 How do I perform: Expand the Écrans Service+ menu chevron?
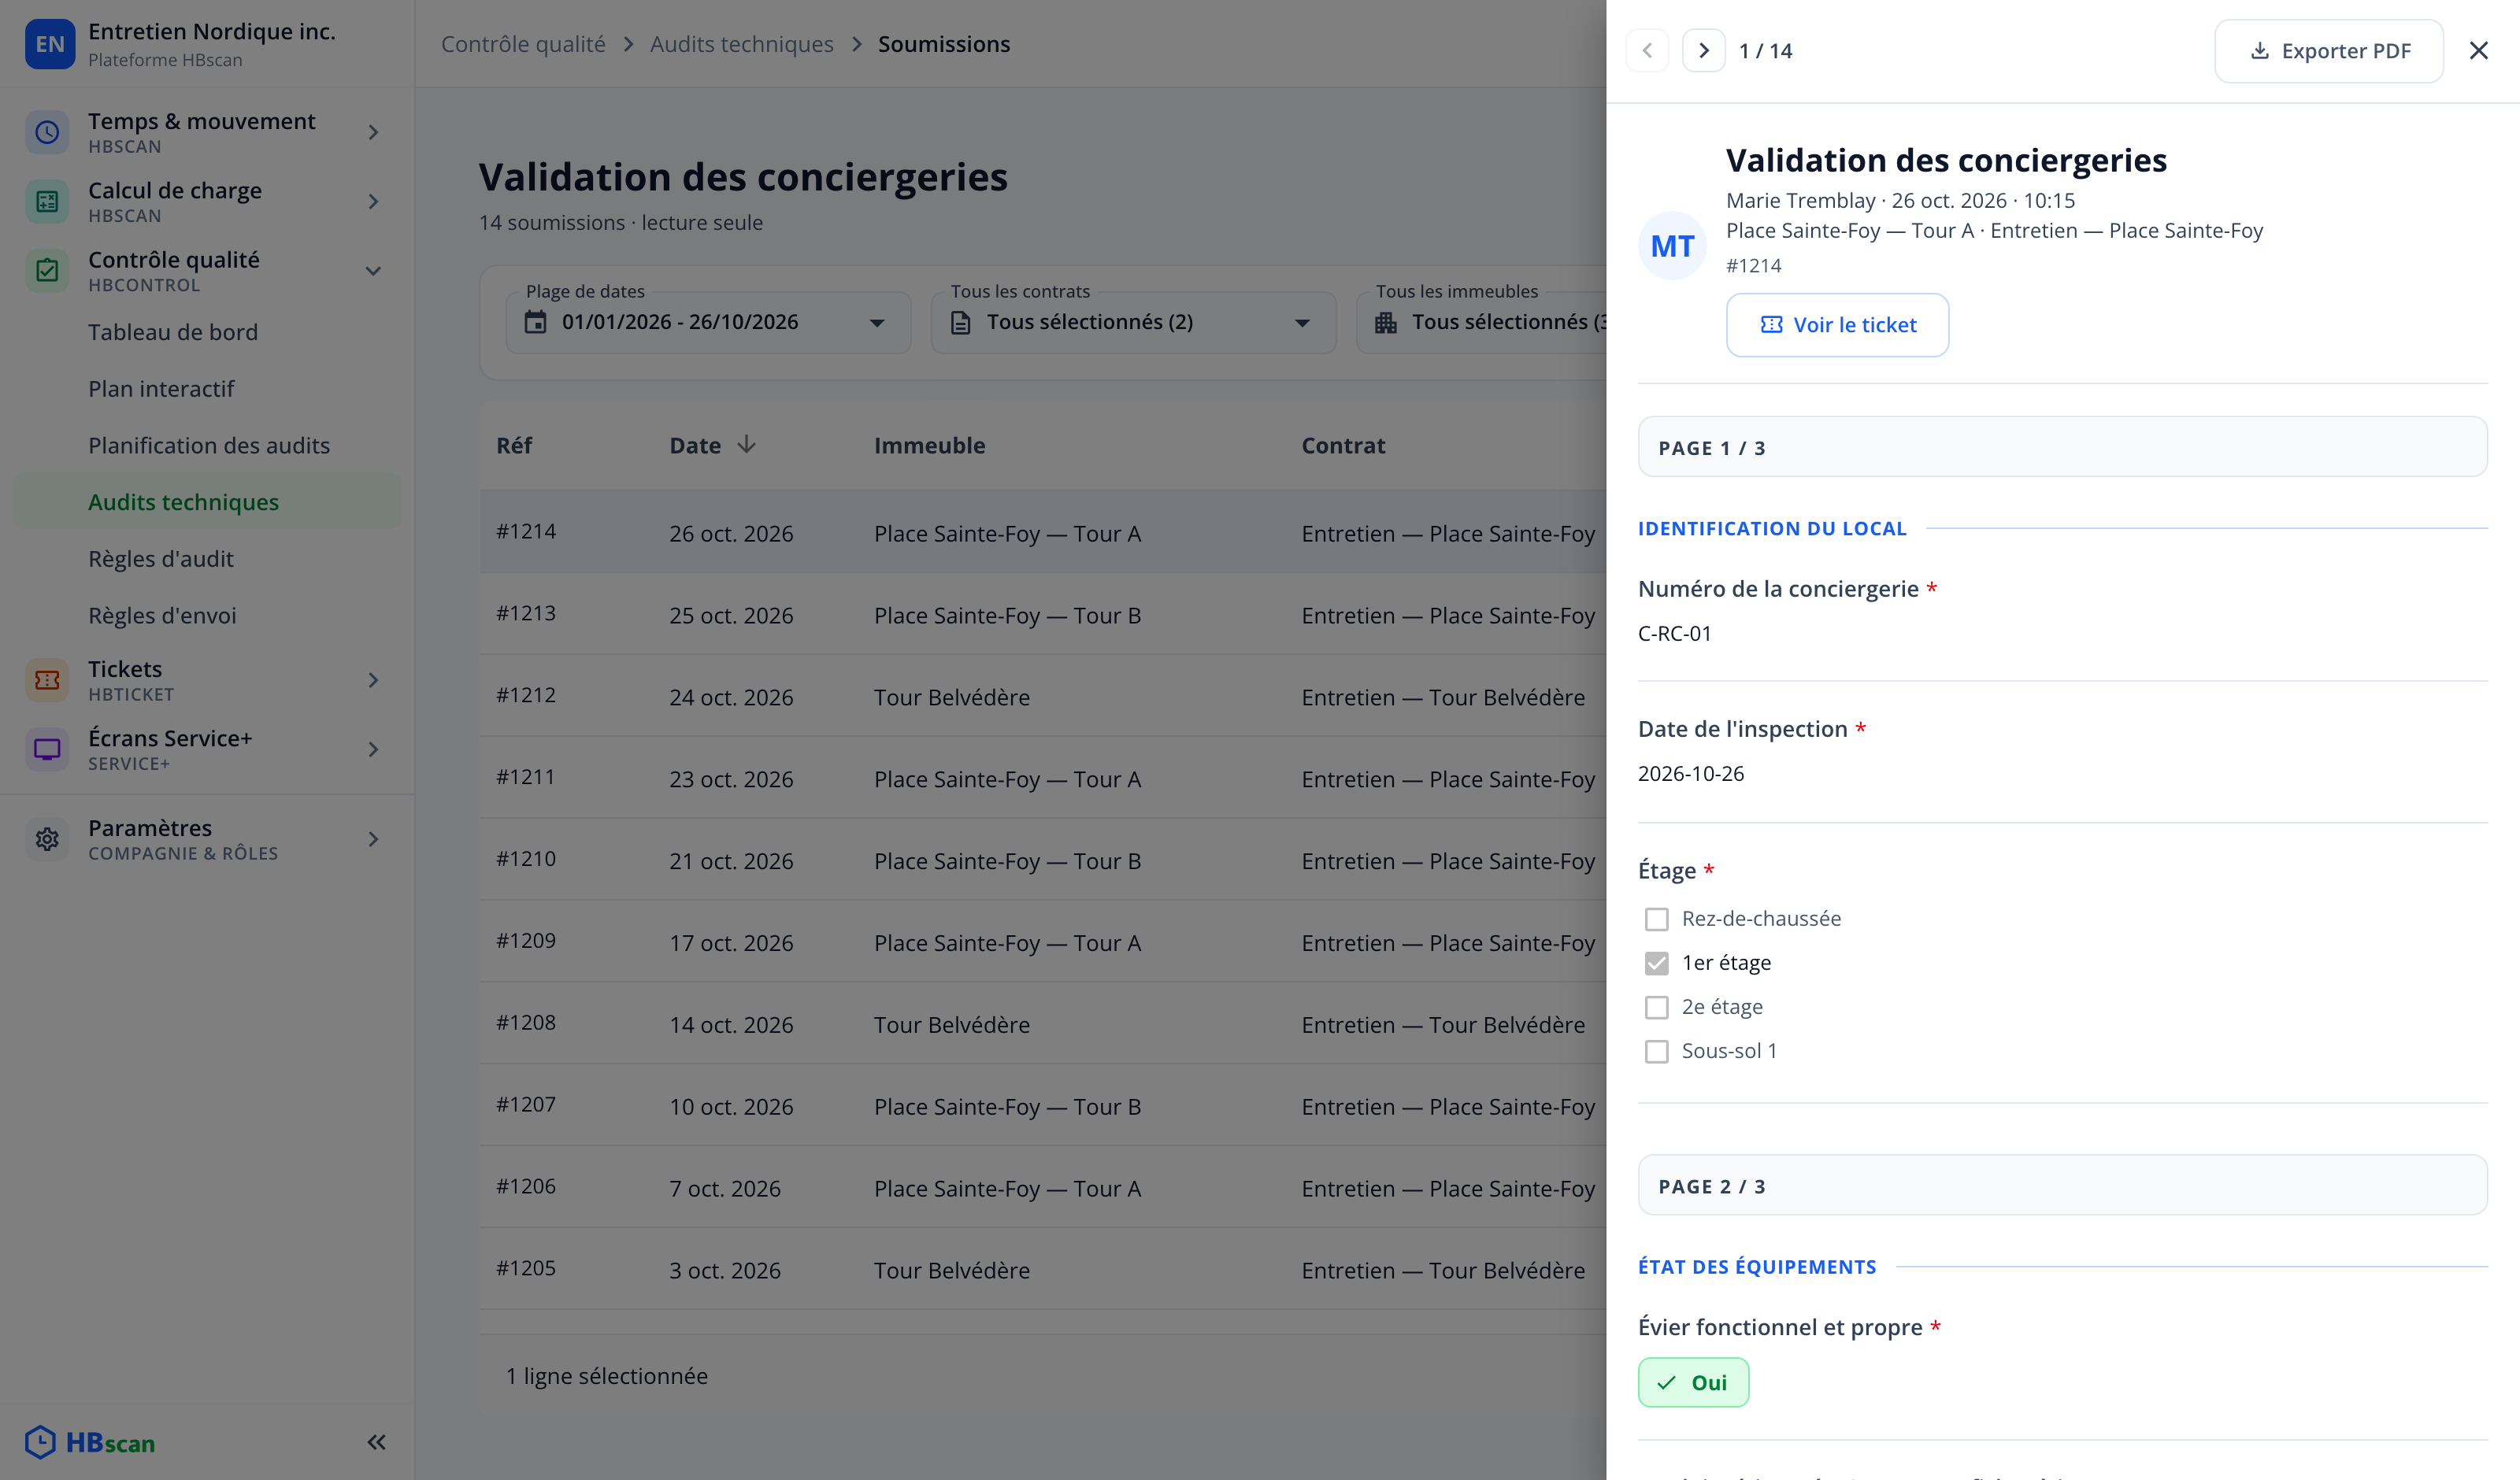(373, 749)
